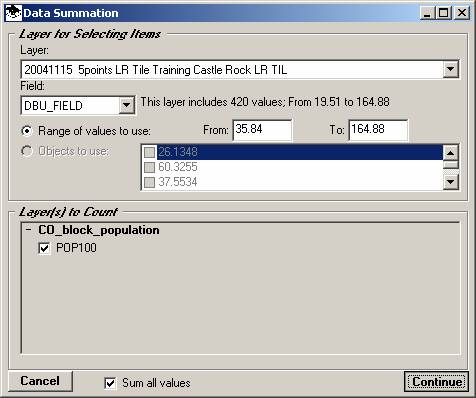Click the object list scroll down arrow

[x=450, y=182]
